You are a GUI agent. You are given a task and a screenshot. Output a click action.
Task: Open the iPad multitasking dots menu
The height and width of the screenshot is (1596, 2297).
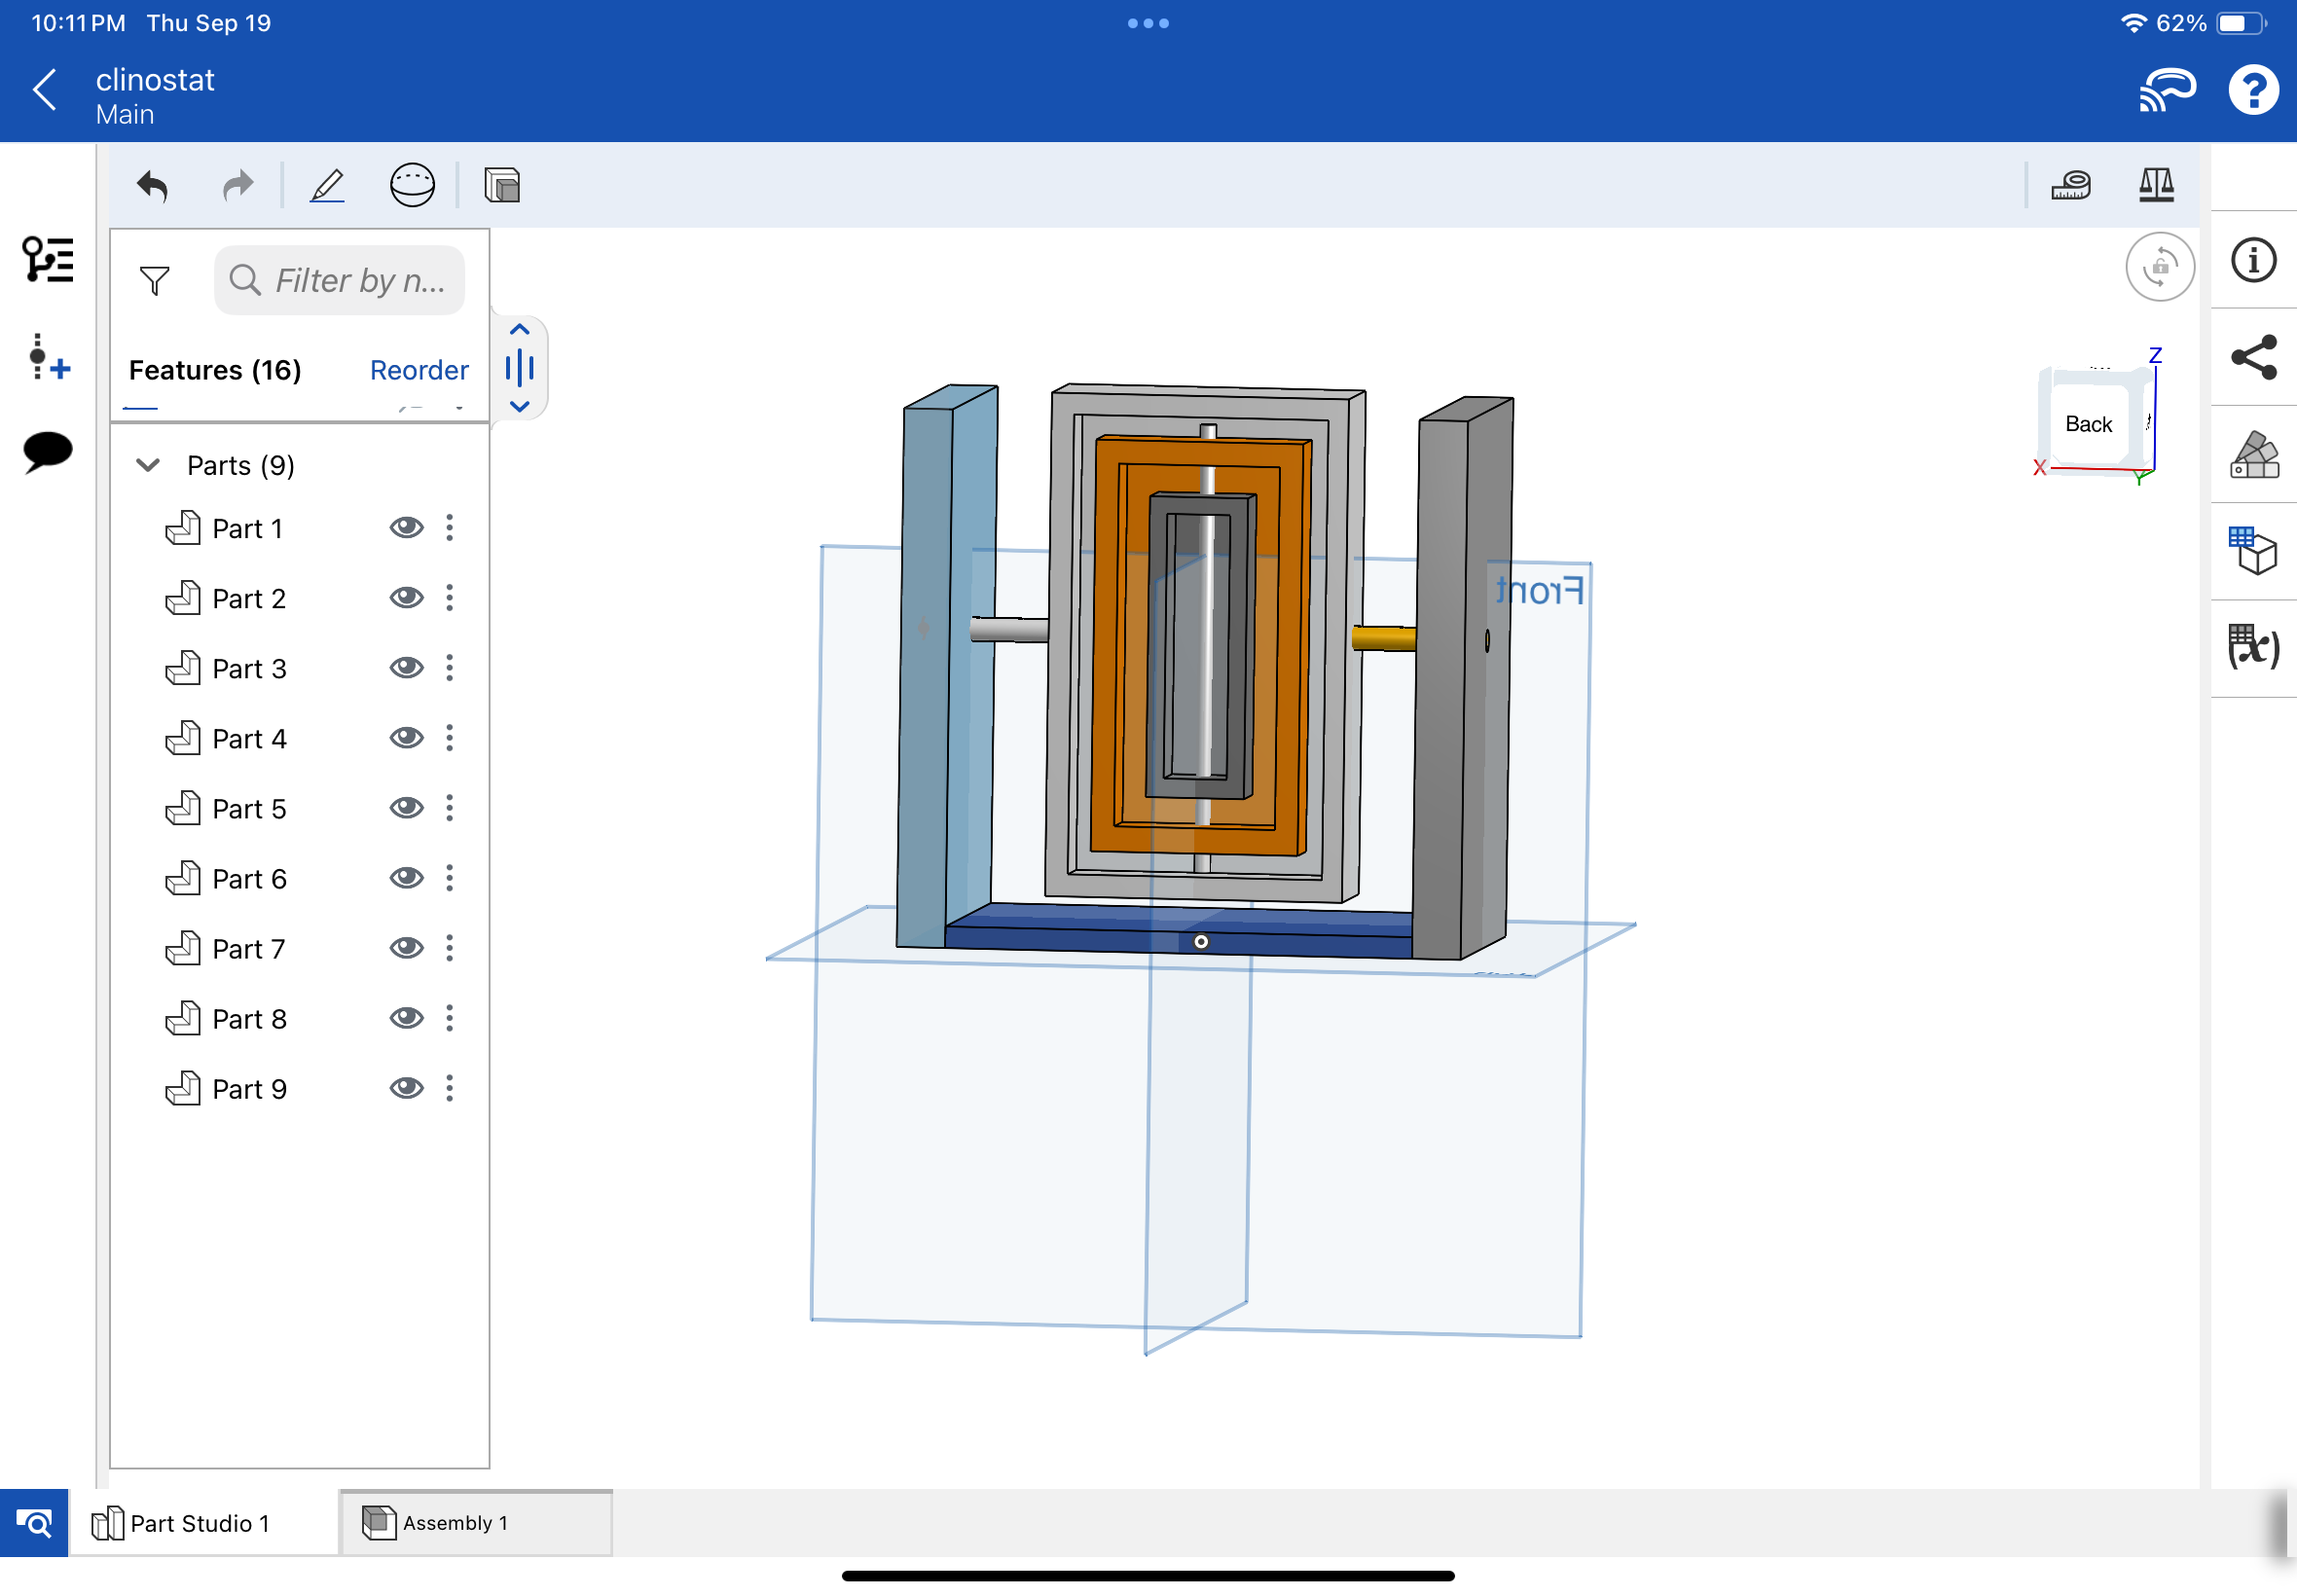tap(1148, 23)
